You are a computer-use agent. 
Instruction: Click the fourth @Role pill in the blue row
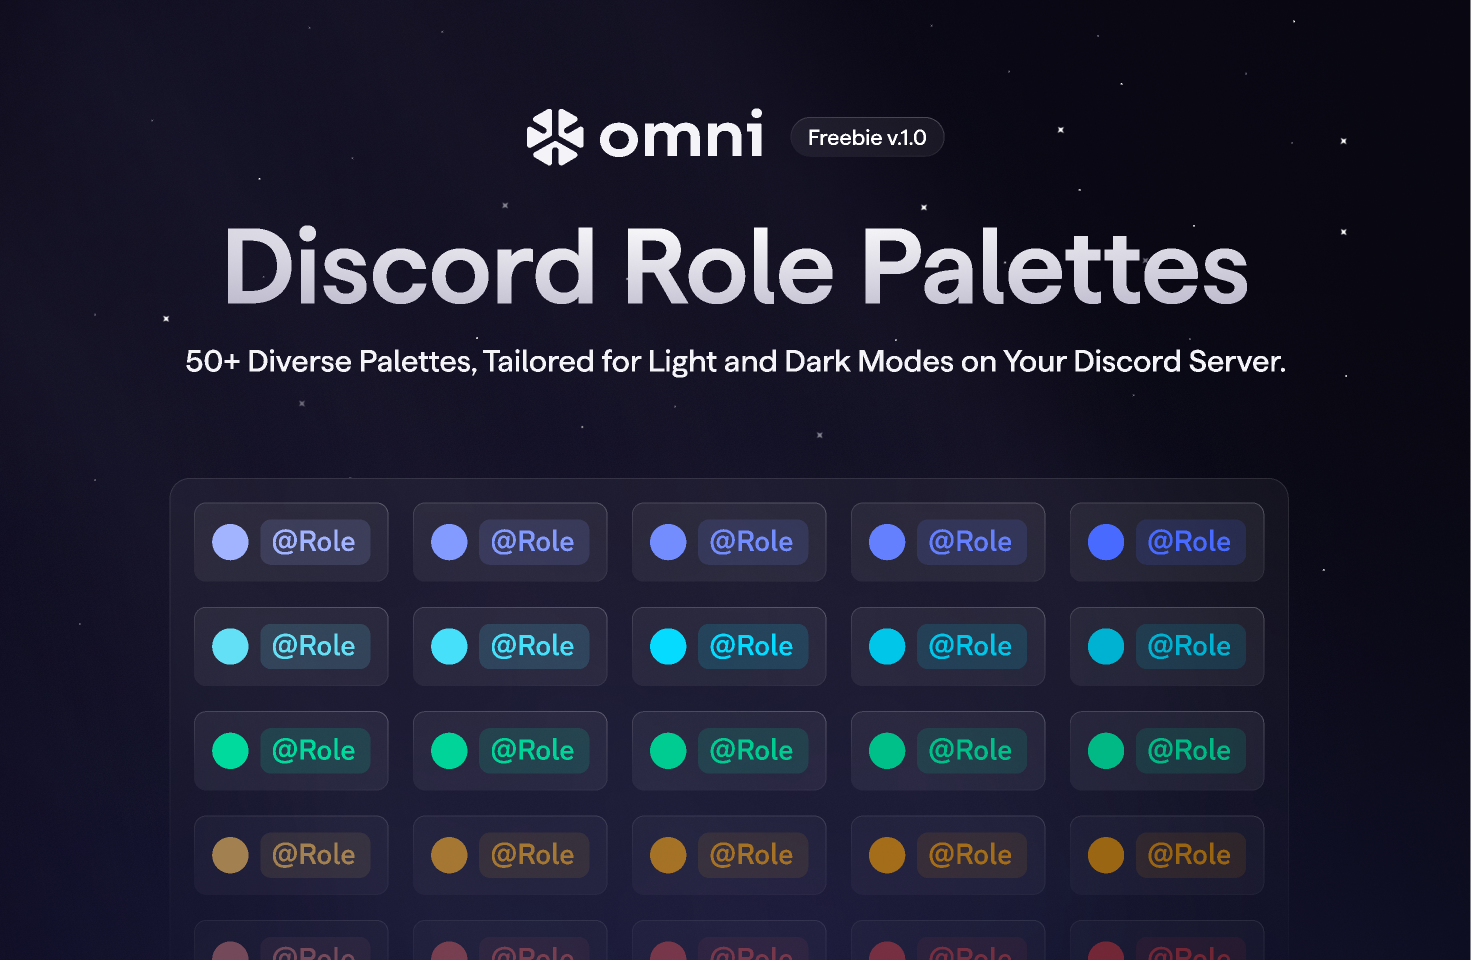coord(972,542)
